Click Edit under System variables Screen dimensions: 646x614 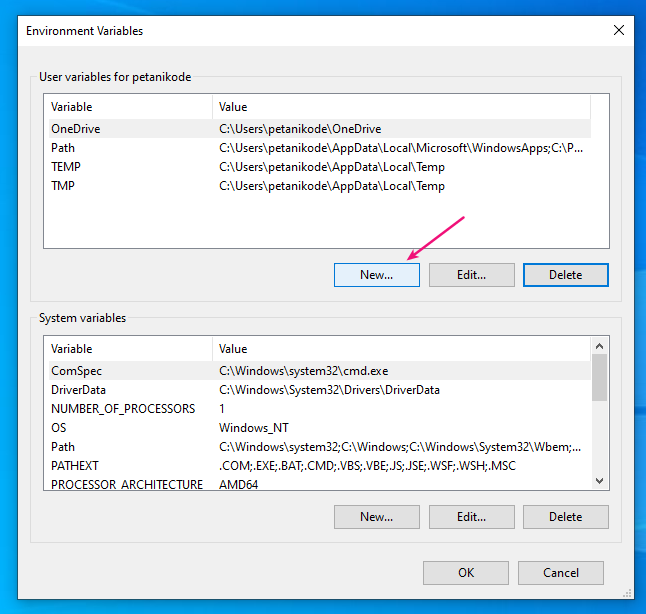(471, 517)
